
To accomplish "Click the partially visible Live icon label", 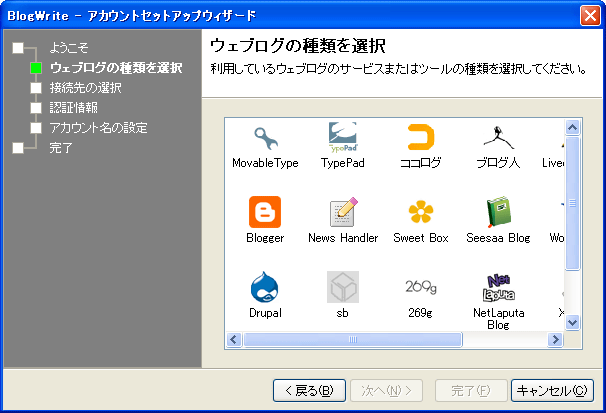I will [x=553, y=163].
